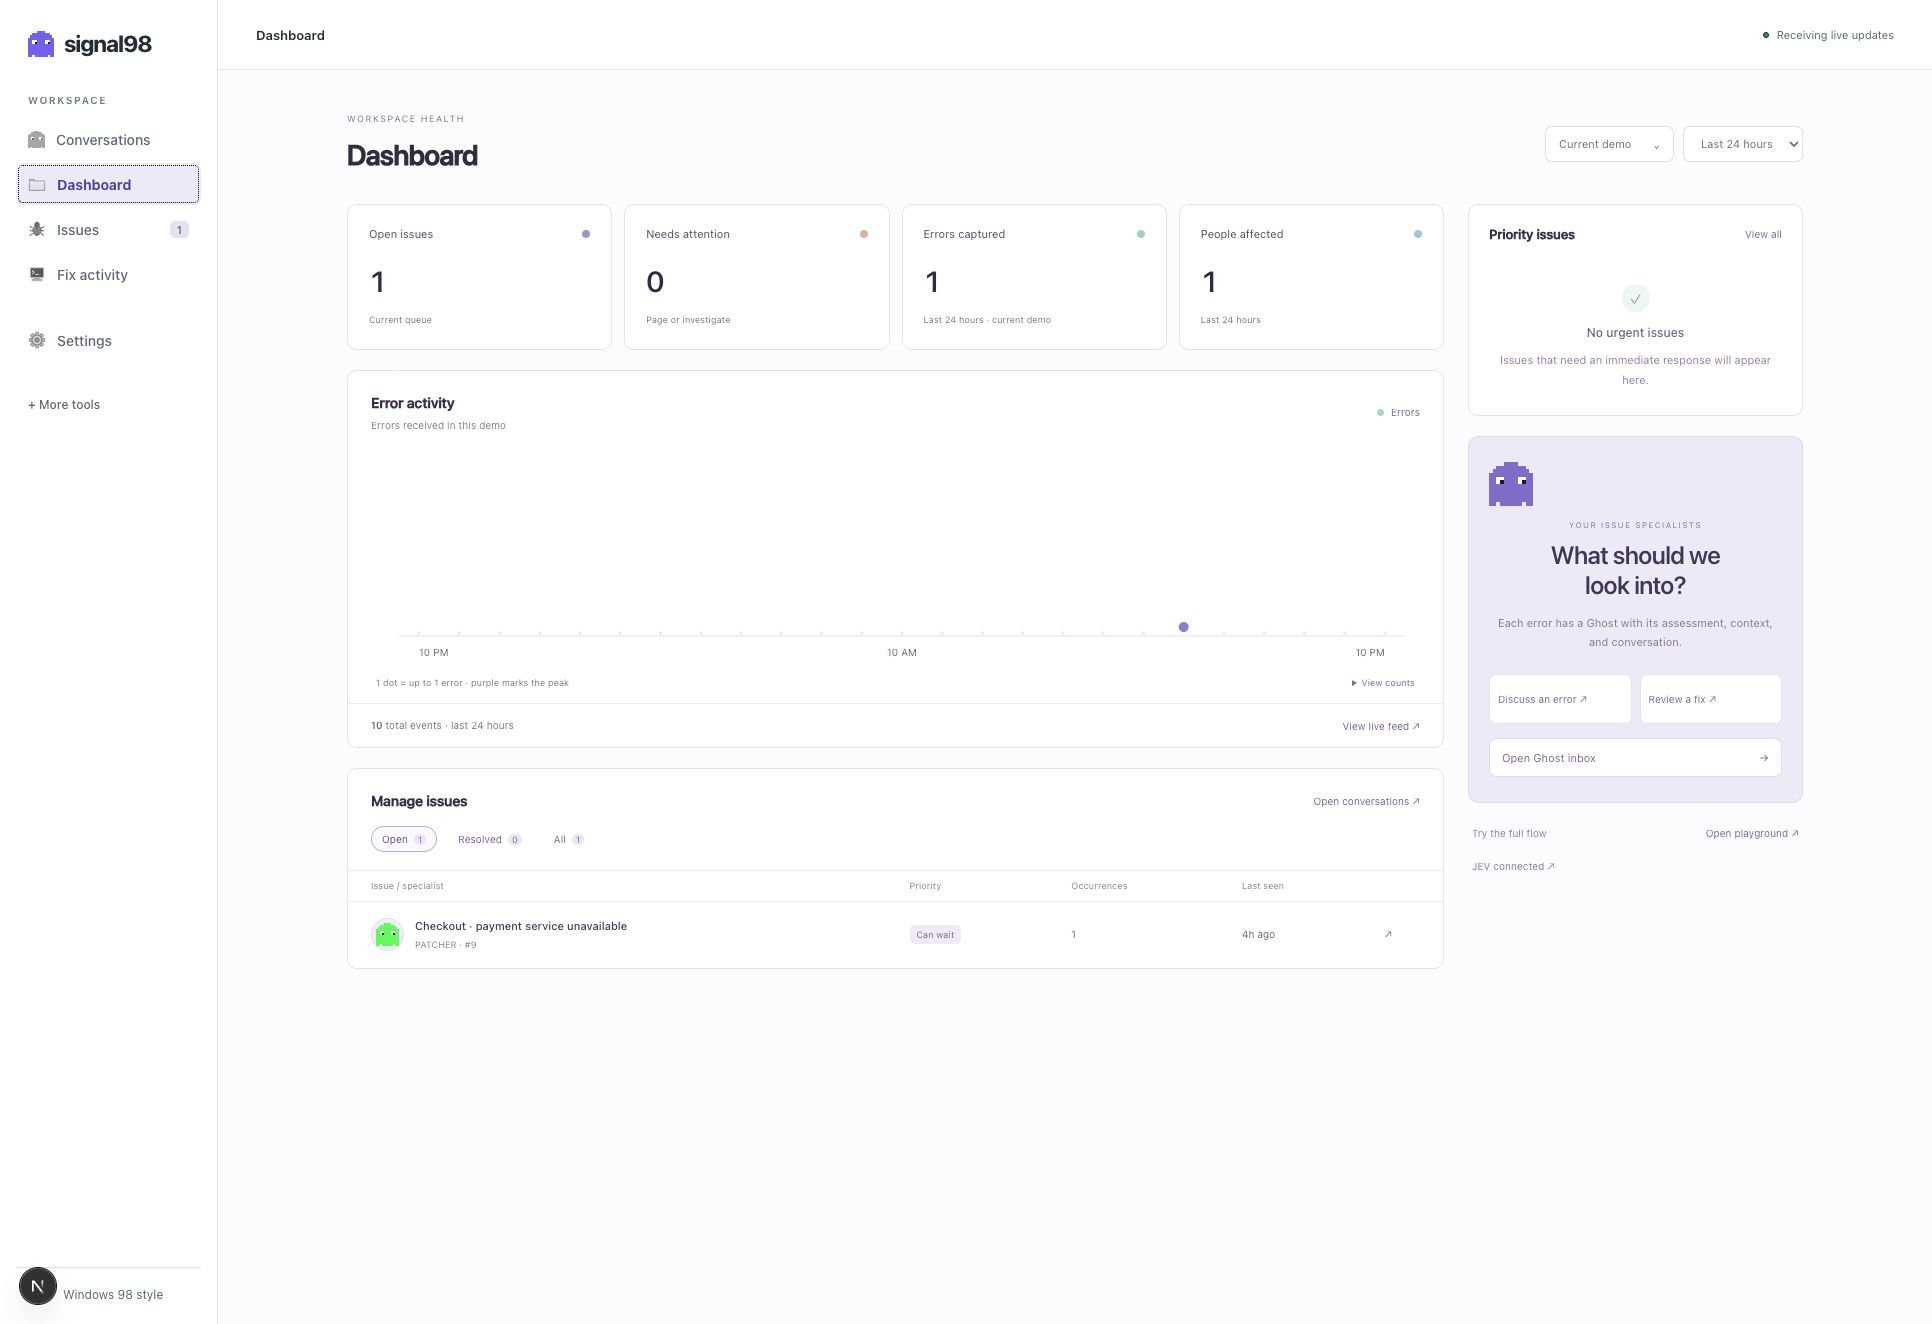1932x1324 pixels.
Task: Click the 4h ago last seen value
Action: coord(1258,935)
